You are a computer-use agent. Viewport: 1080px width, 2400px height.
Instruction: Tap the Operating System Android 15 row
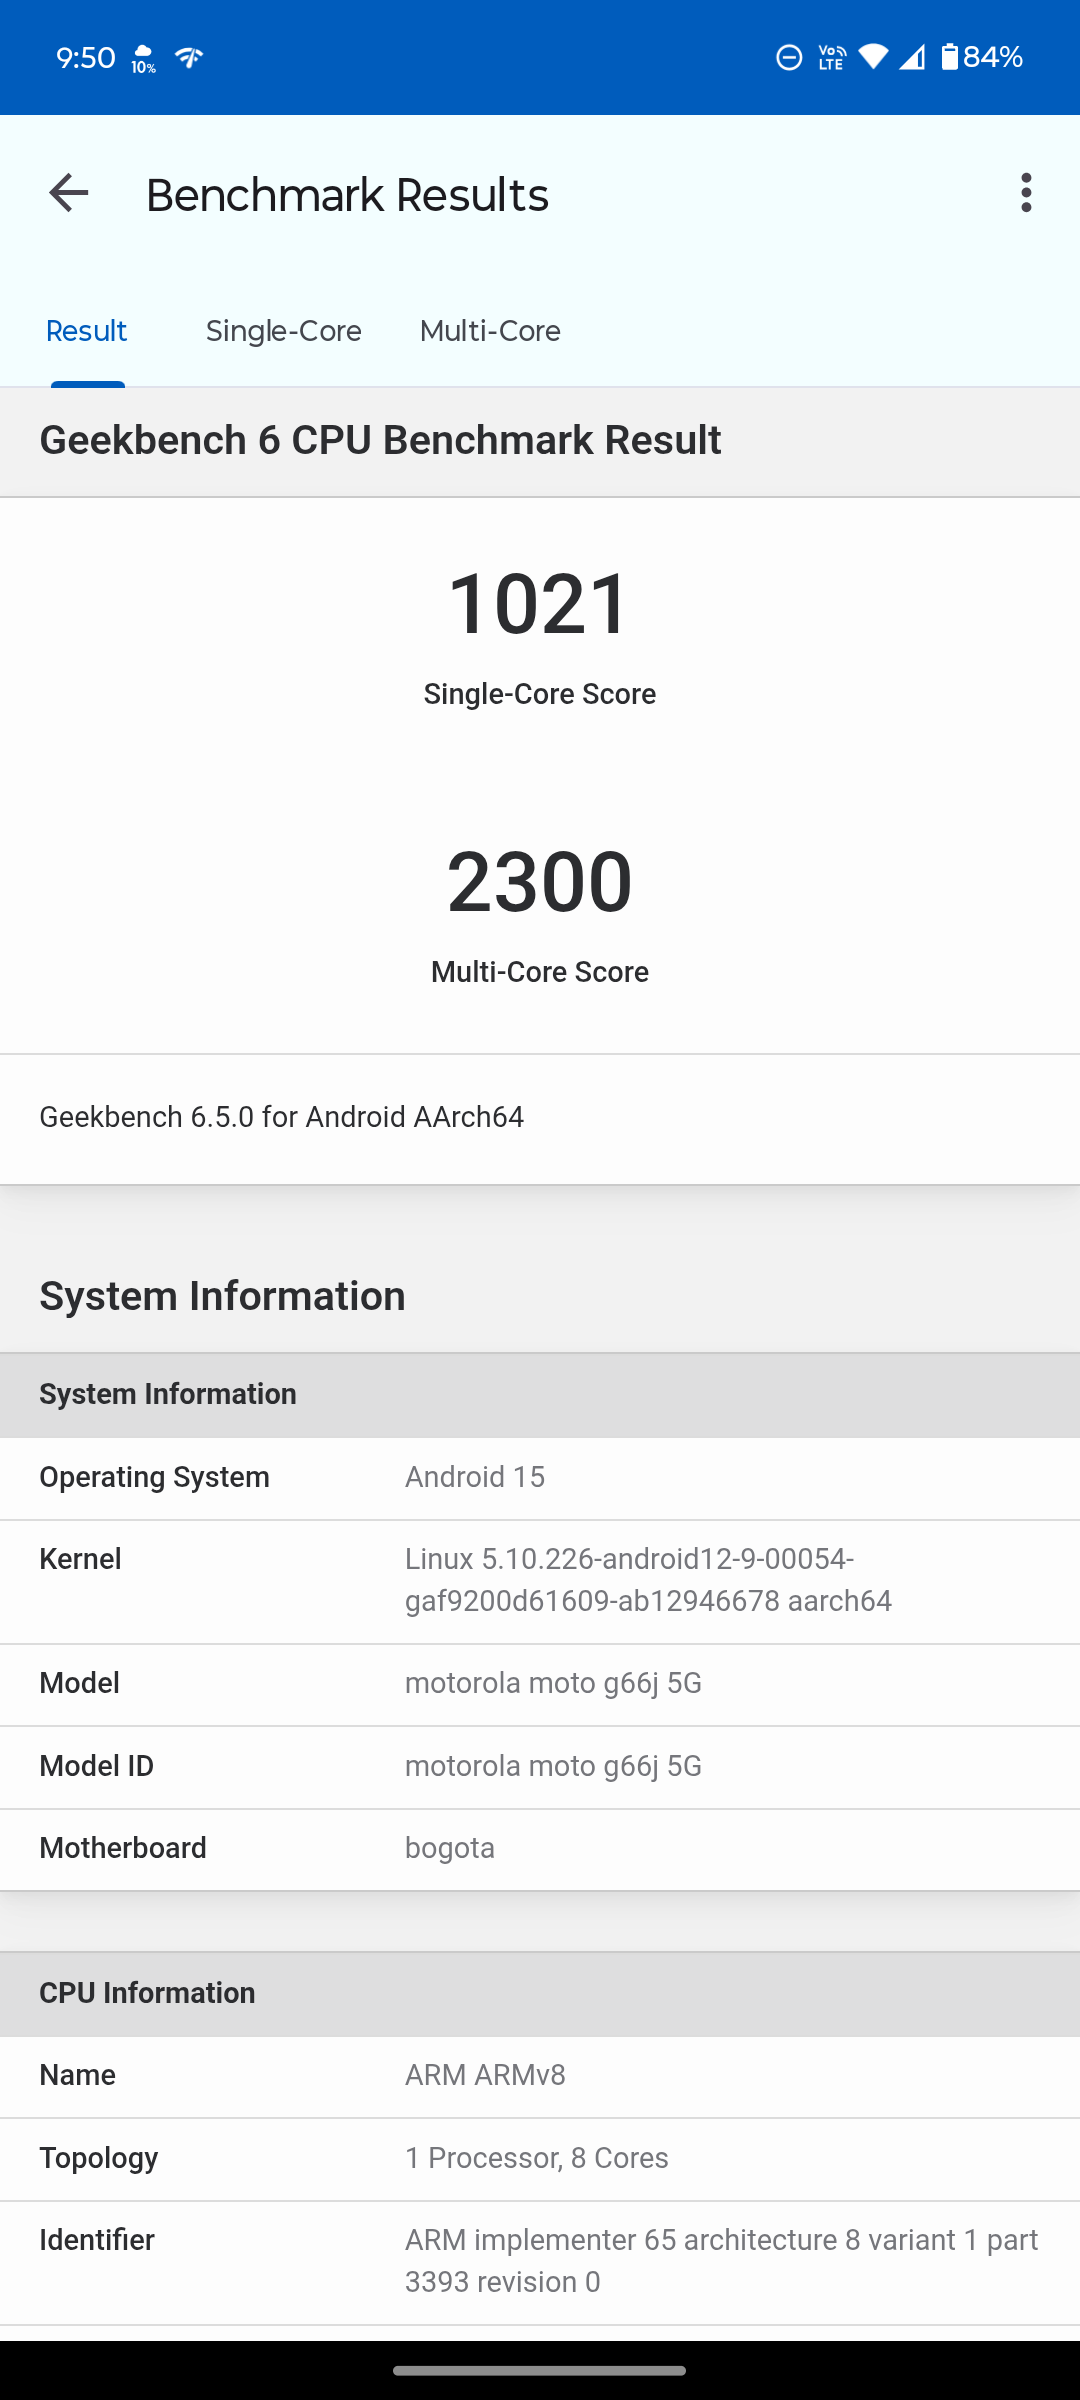click(540, 1478)
